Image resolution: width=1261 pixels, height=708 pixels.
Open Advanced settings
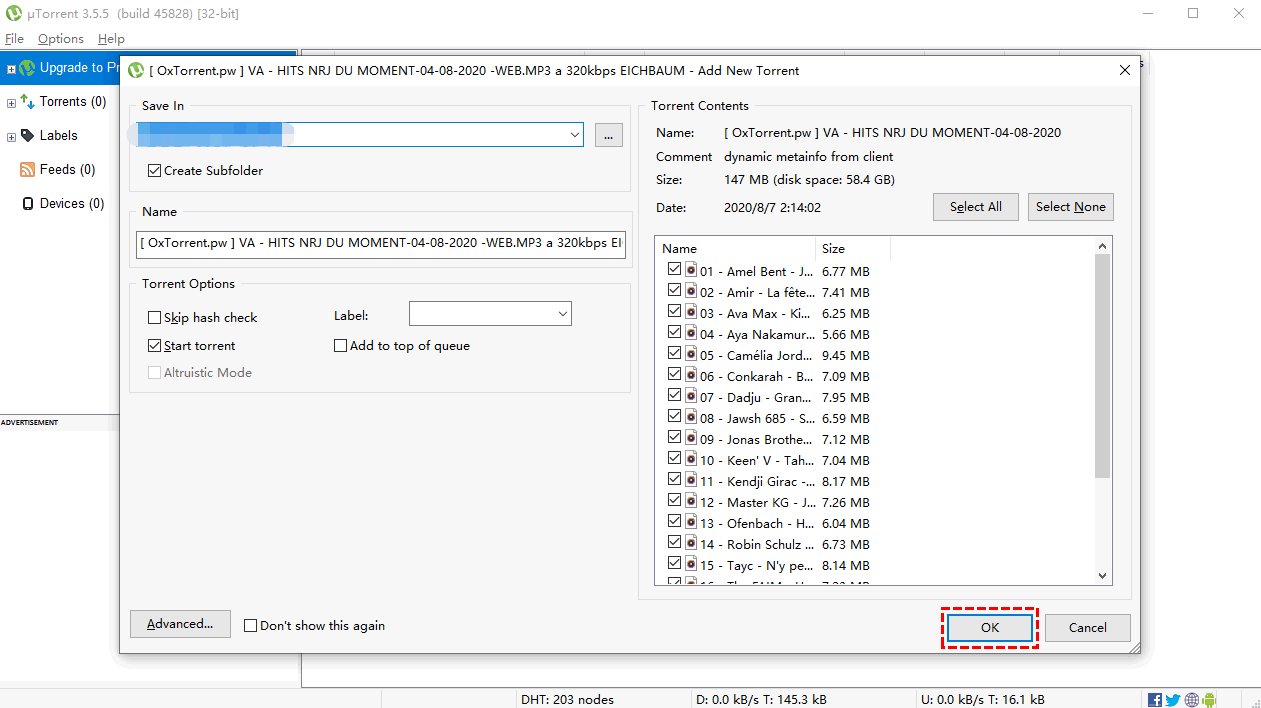[x=180, y=624]
